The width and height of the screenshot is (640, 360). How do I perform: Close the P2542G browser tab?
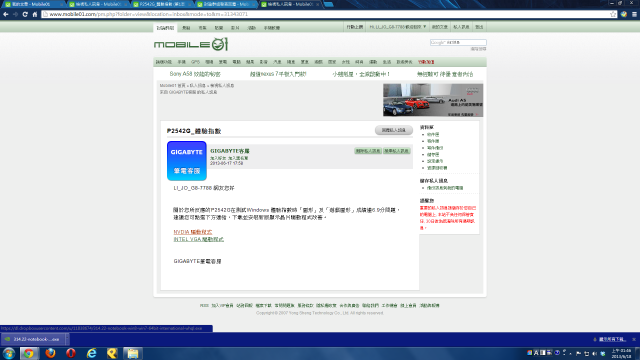[189, 4]
